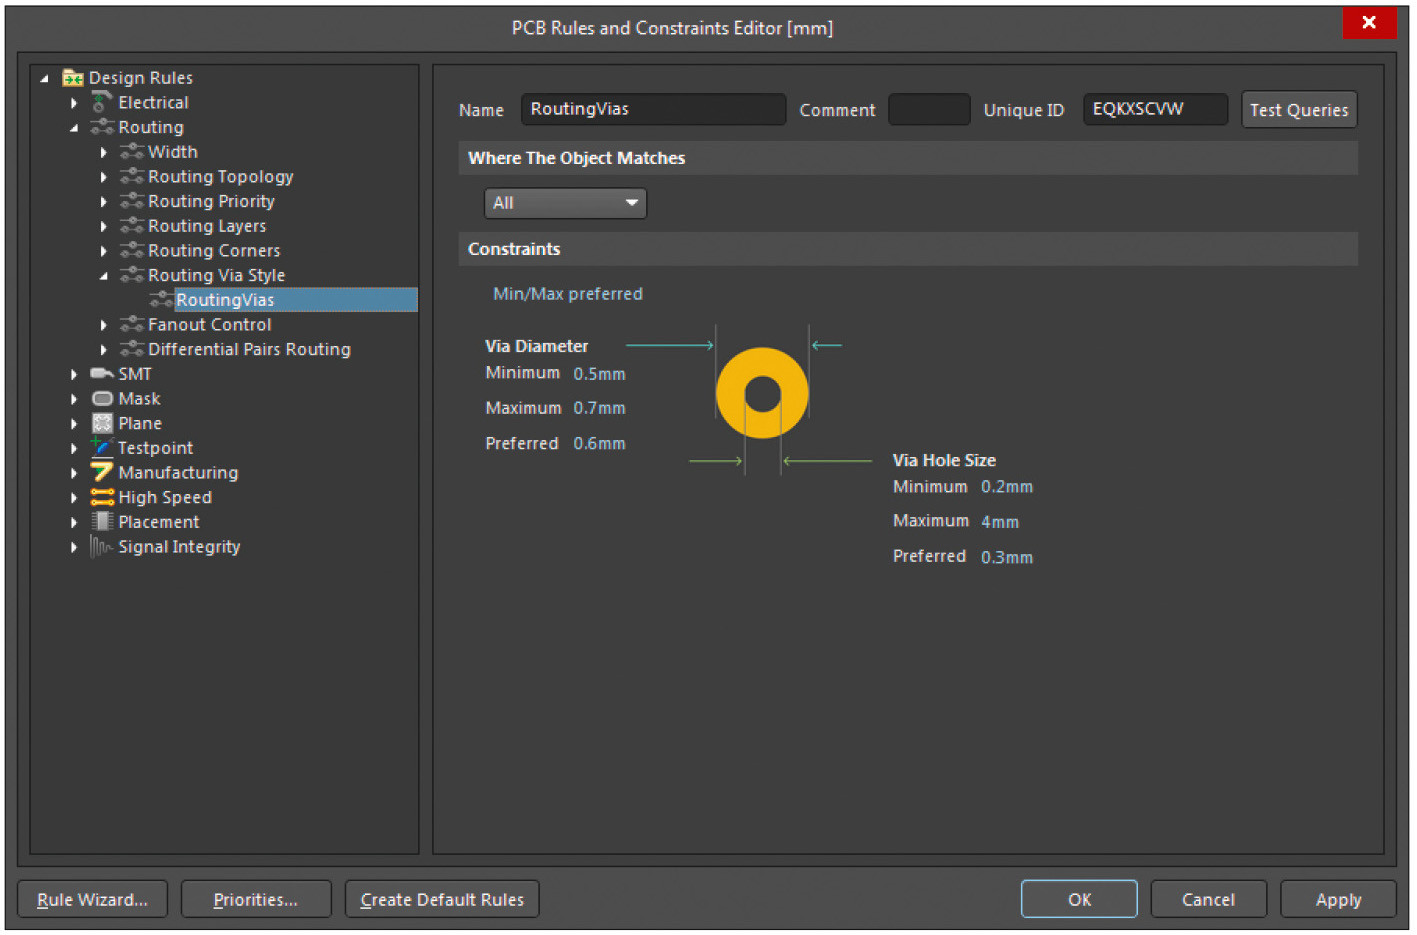Select Routing Layers in the tree

click(207, 227)
